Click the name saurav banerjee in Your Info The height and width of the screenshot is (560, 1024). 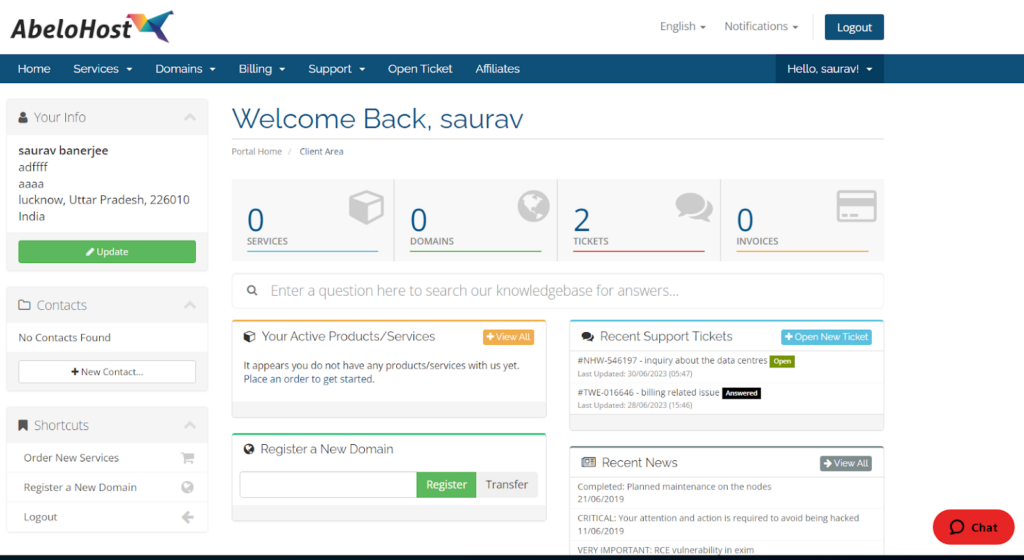[63, 150]
